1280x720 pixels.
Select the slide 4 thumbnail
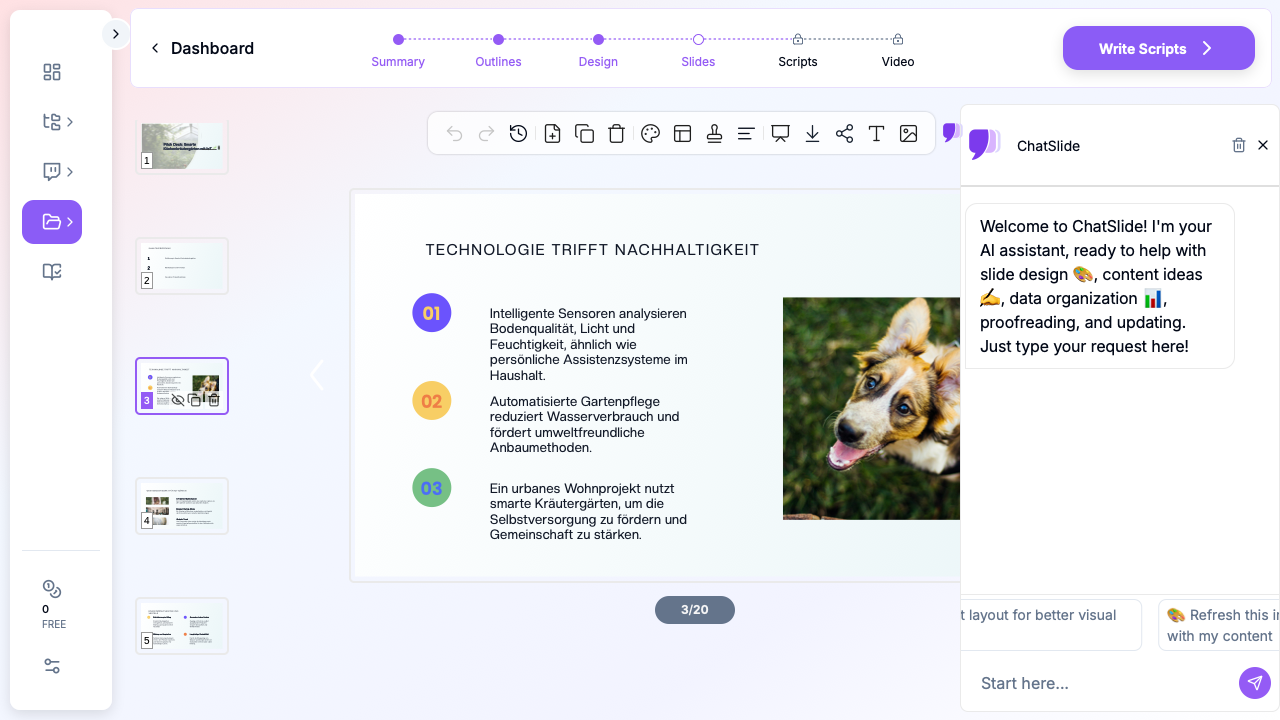pyautogui.click(x=182, y=506)
